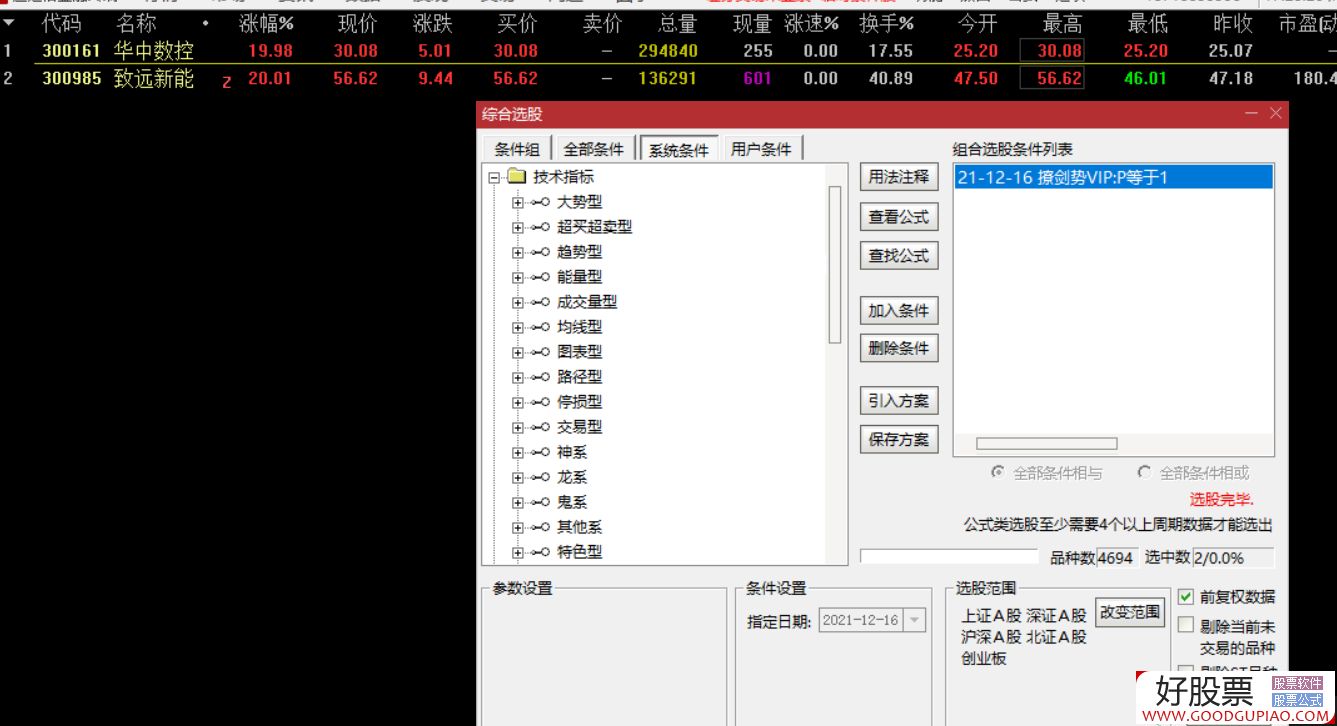Open the stock list header dropdown triangle

point(8,22)
